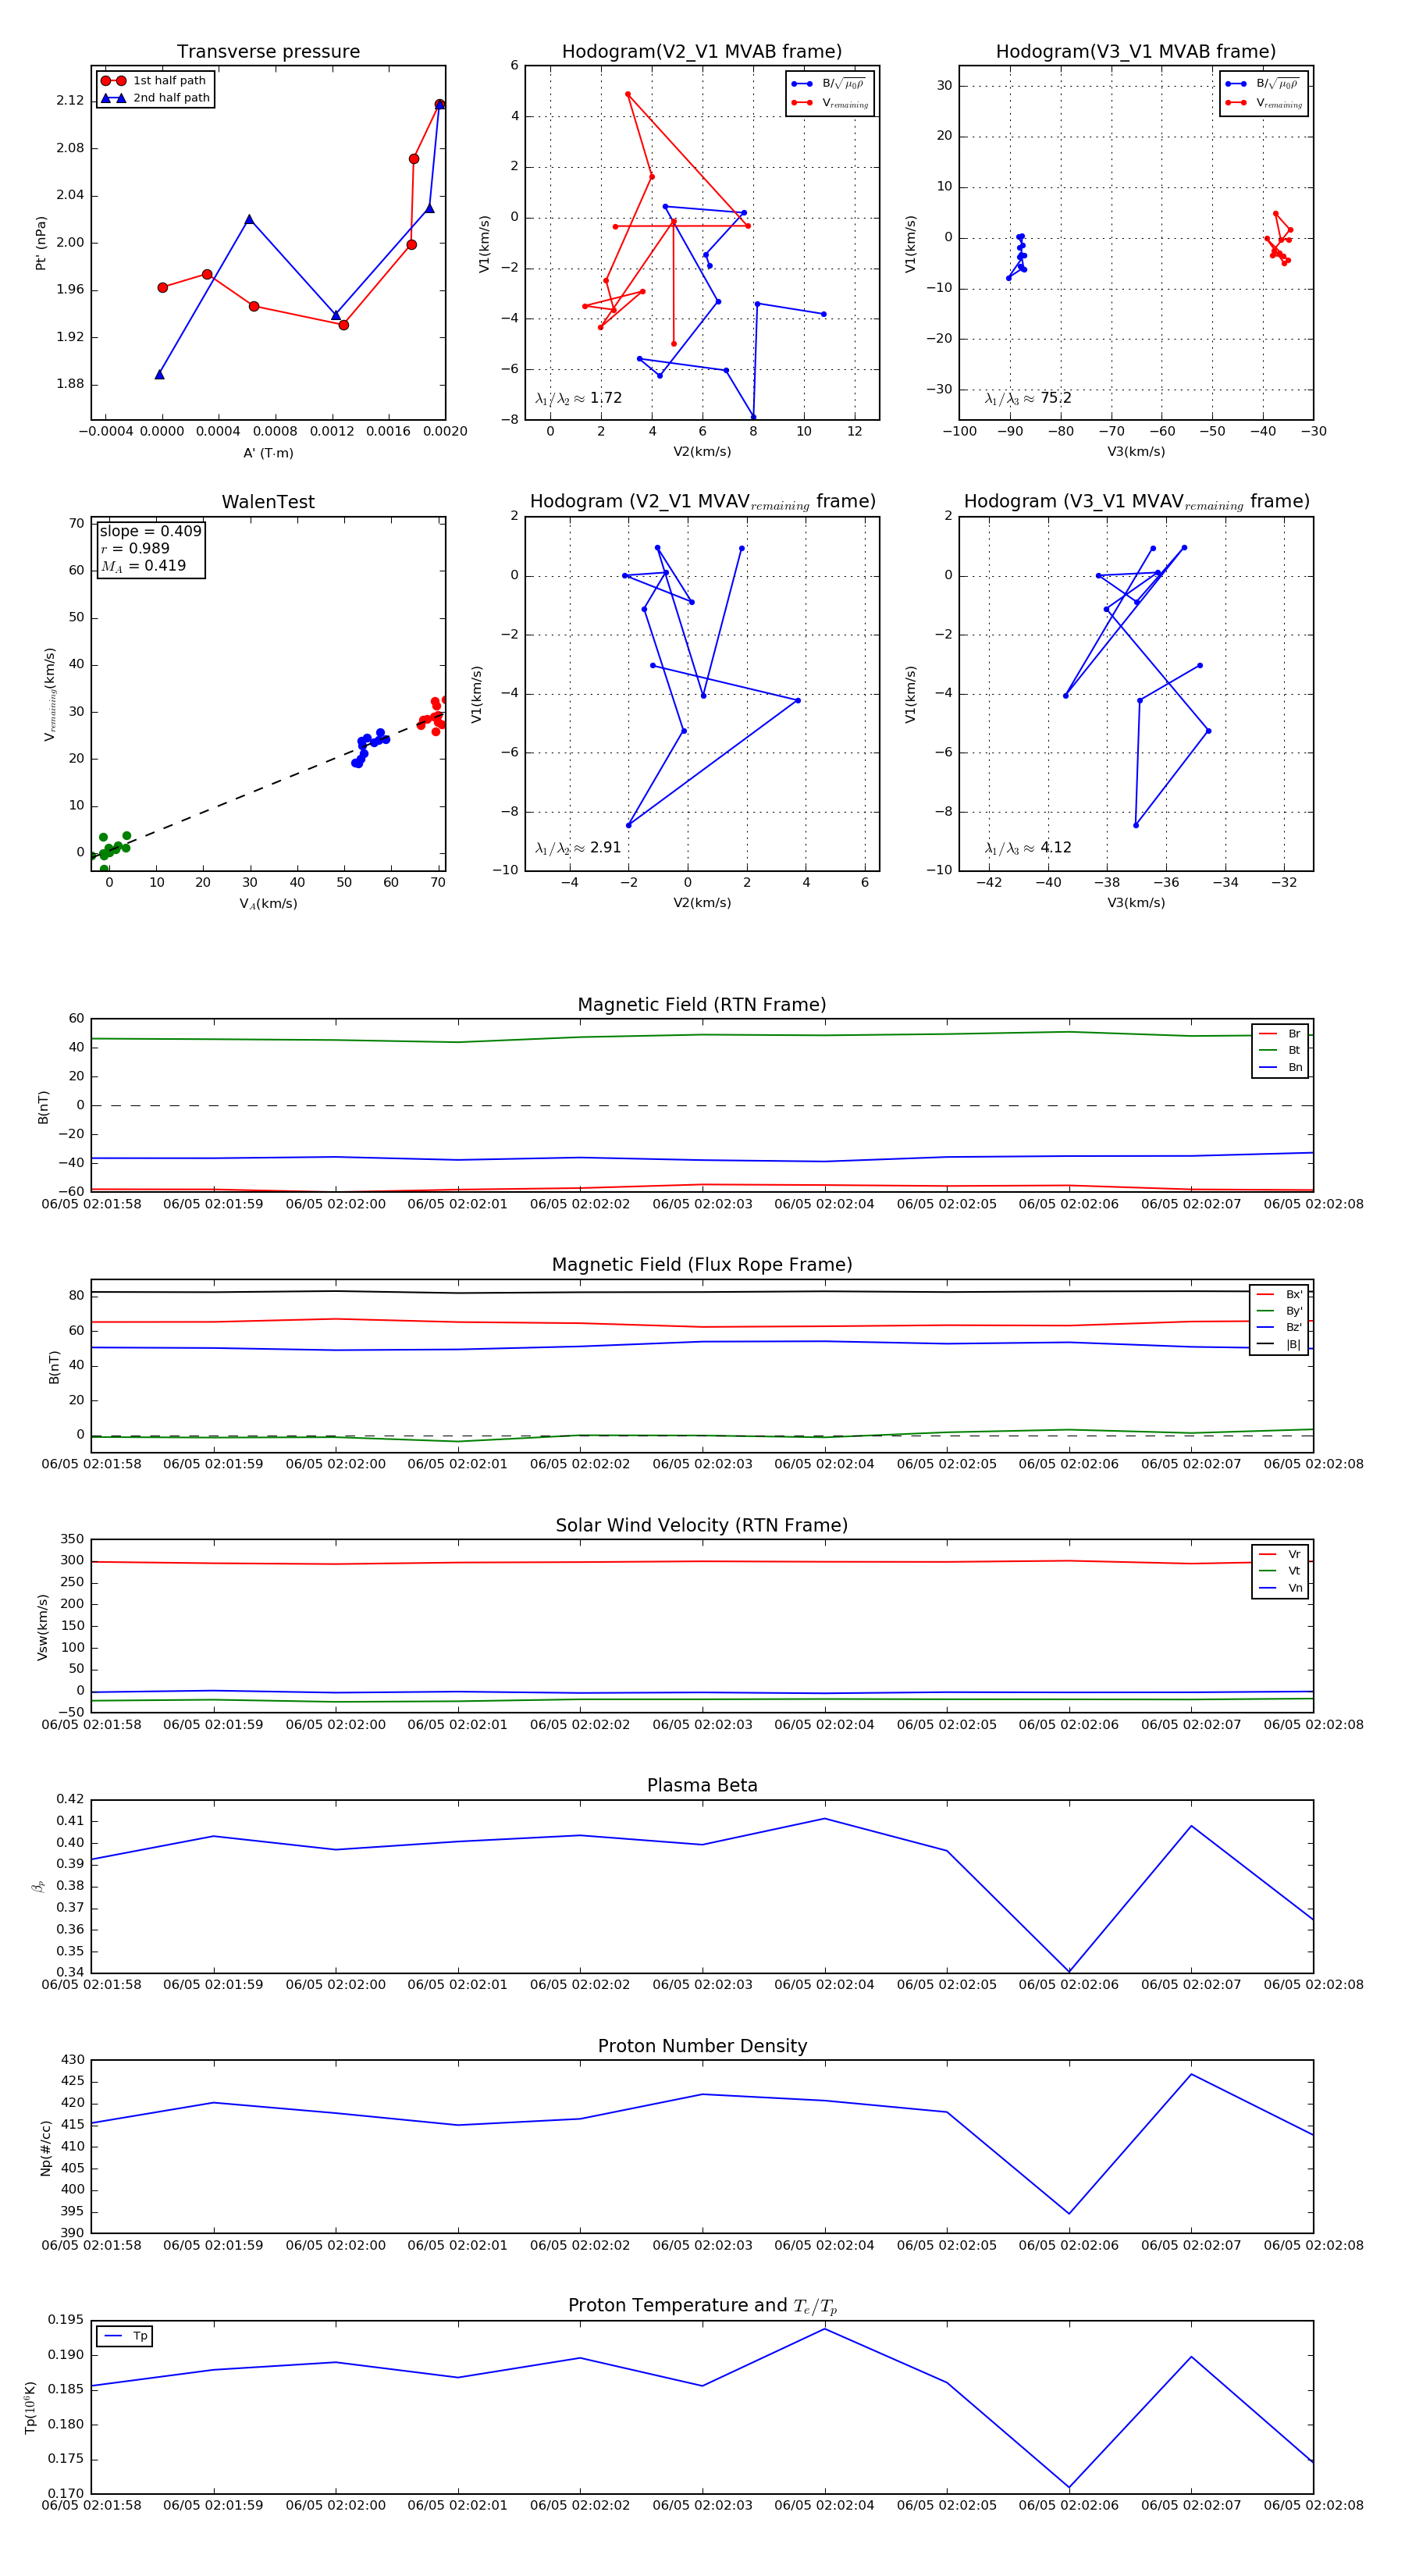
Task: Click the "Hodogram(V2_V1 MVAB frame)" title
Action: tap(702, 52)
